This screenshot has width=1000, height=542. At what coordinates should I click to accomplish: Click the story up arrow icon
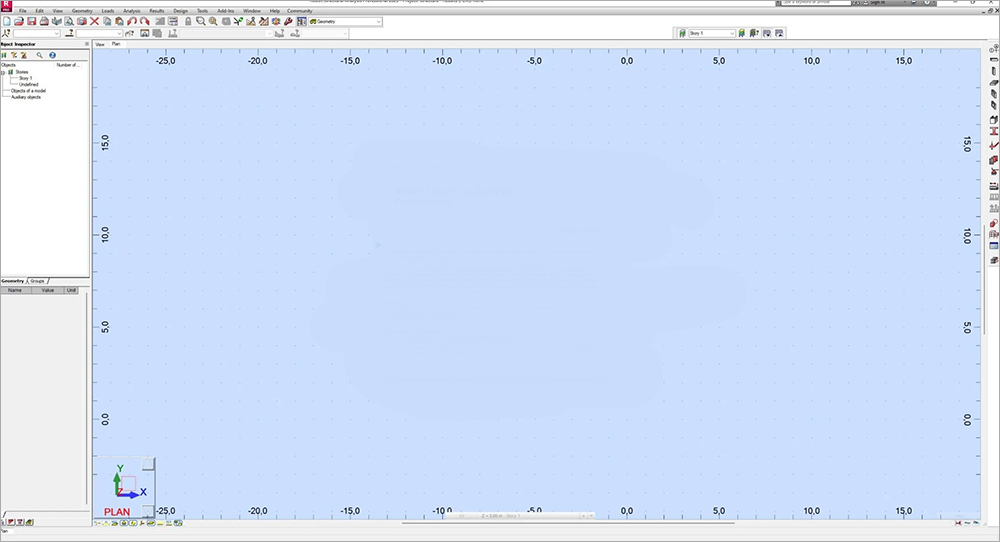point(779,33)
